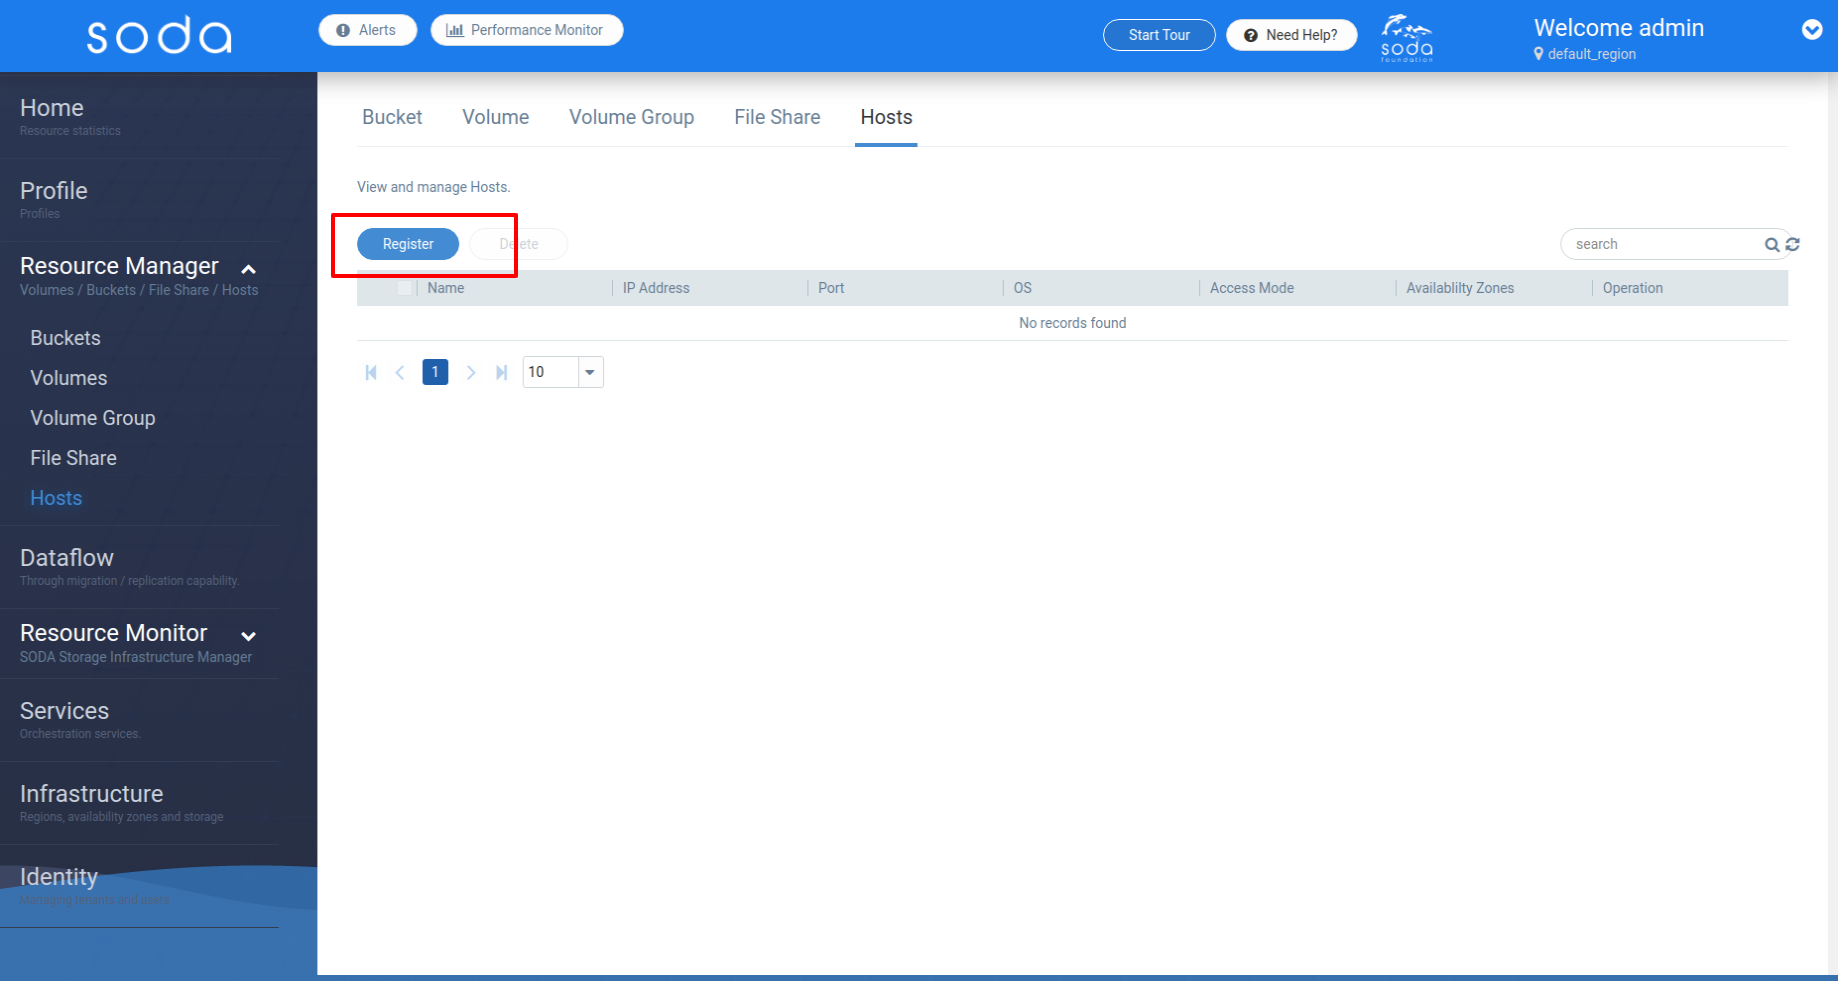Jump to last page with the pagination icon

501,372
